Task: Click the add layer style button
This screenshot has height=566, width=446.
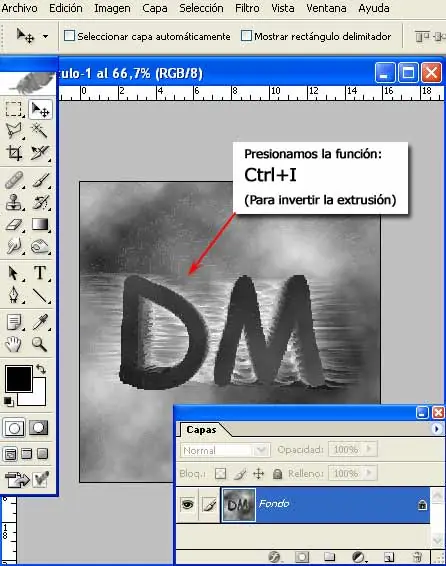Action: (x=275, y=557)
